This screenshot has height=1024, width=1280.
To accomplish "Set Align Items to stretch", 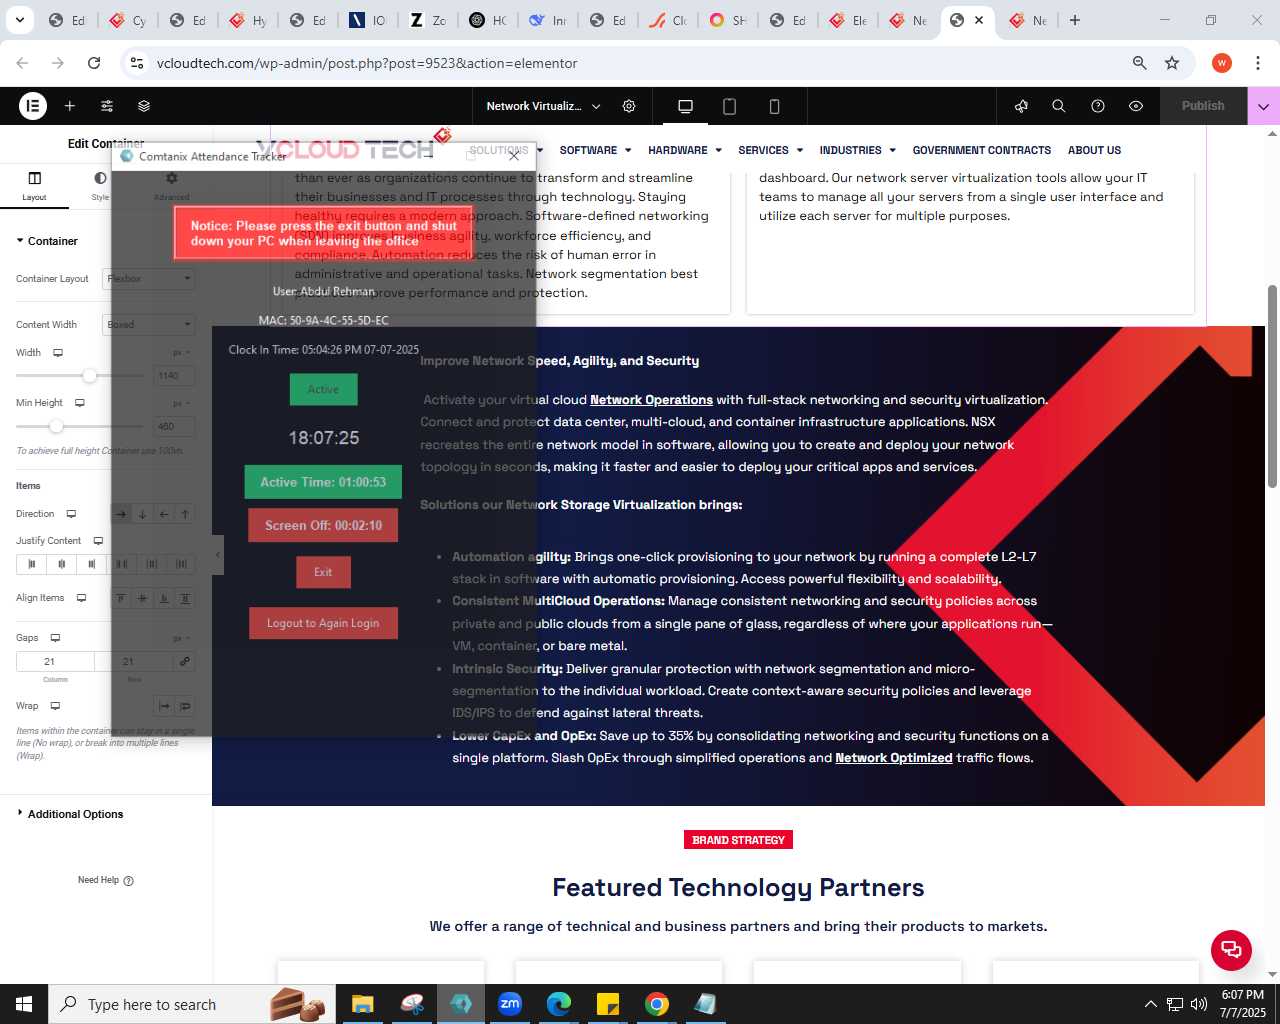I will point(185,598).
